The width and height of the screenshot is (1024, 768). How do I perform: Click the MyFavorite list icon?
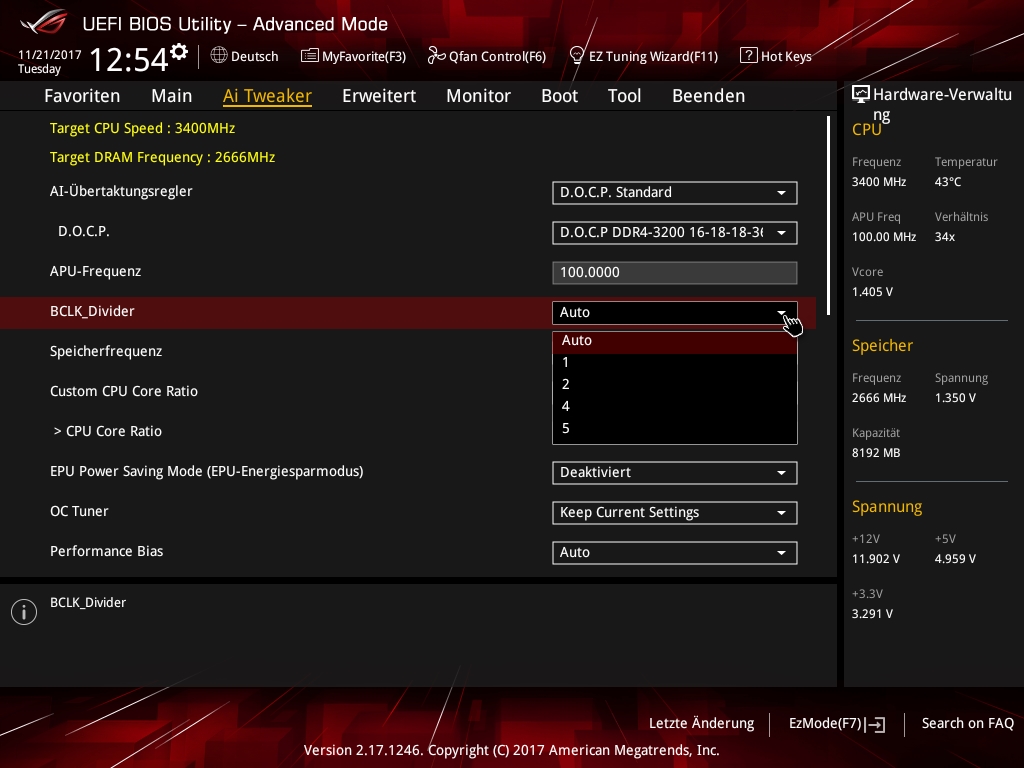pos(310,56)
